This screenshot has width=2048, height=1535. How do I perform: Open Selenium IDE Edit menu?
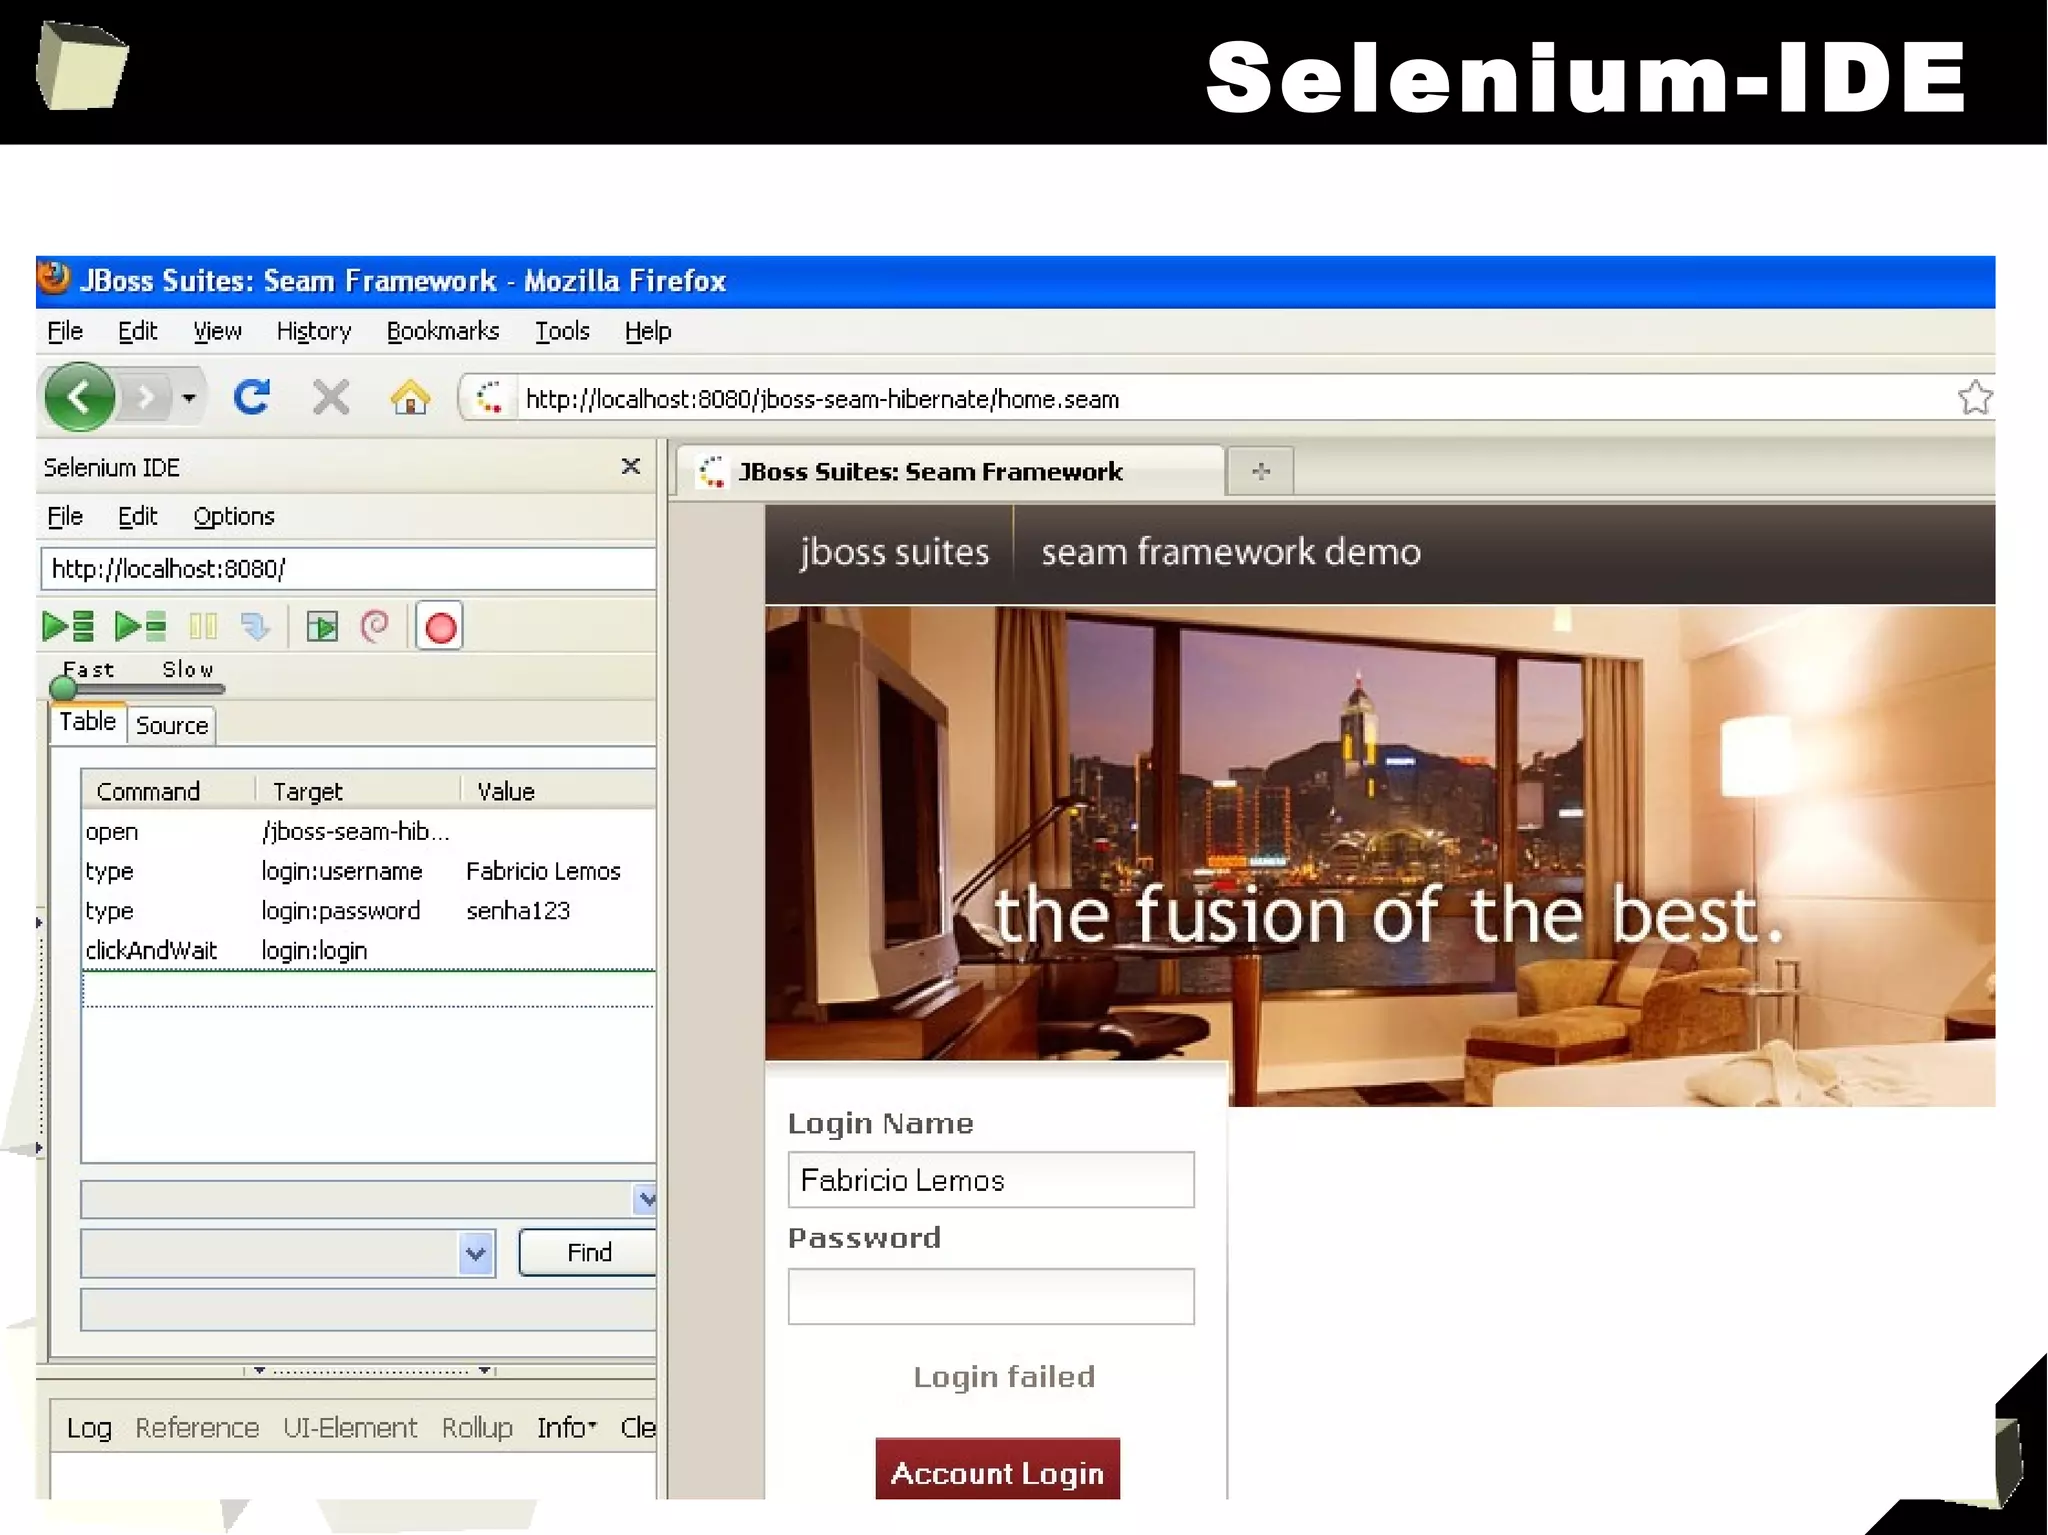click(x=137, y=516)
